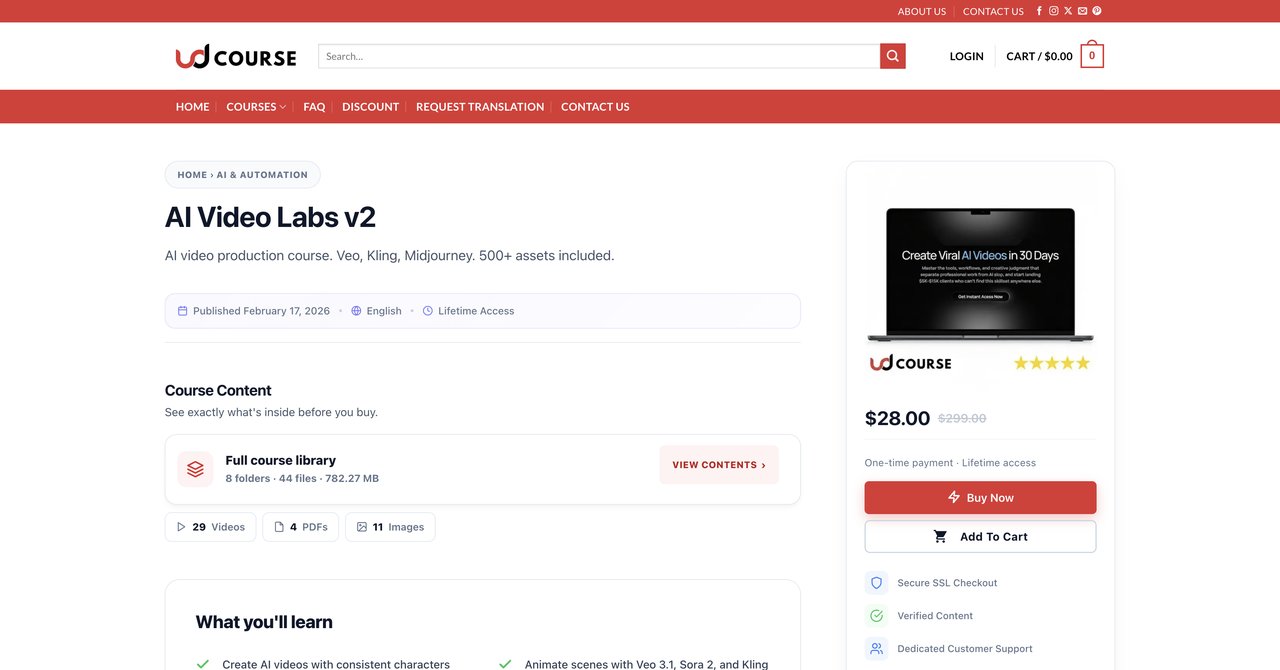Open the Instagram social icon in top bar
Screen dimensions: 1280x670
pyautogui.click(x=1053, y=11)
